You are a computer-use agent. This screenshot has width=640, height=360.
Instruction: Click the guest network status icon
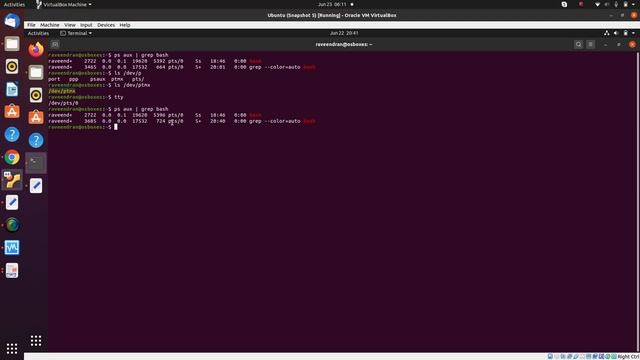[607, 33]
